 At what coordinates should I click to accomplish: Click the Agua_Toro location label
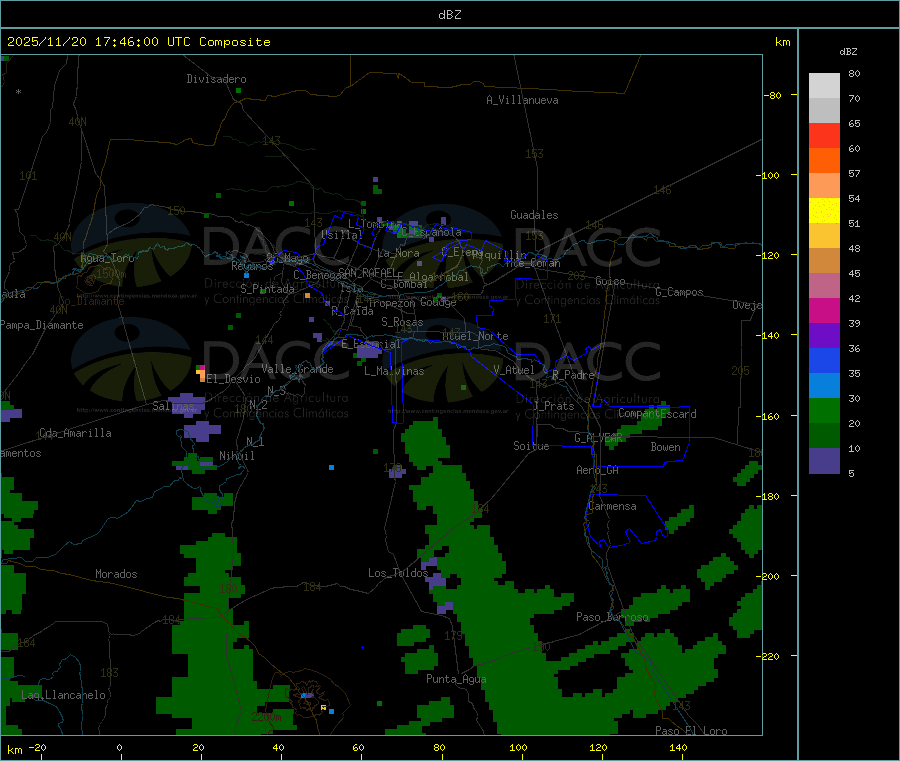[107, 258]
